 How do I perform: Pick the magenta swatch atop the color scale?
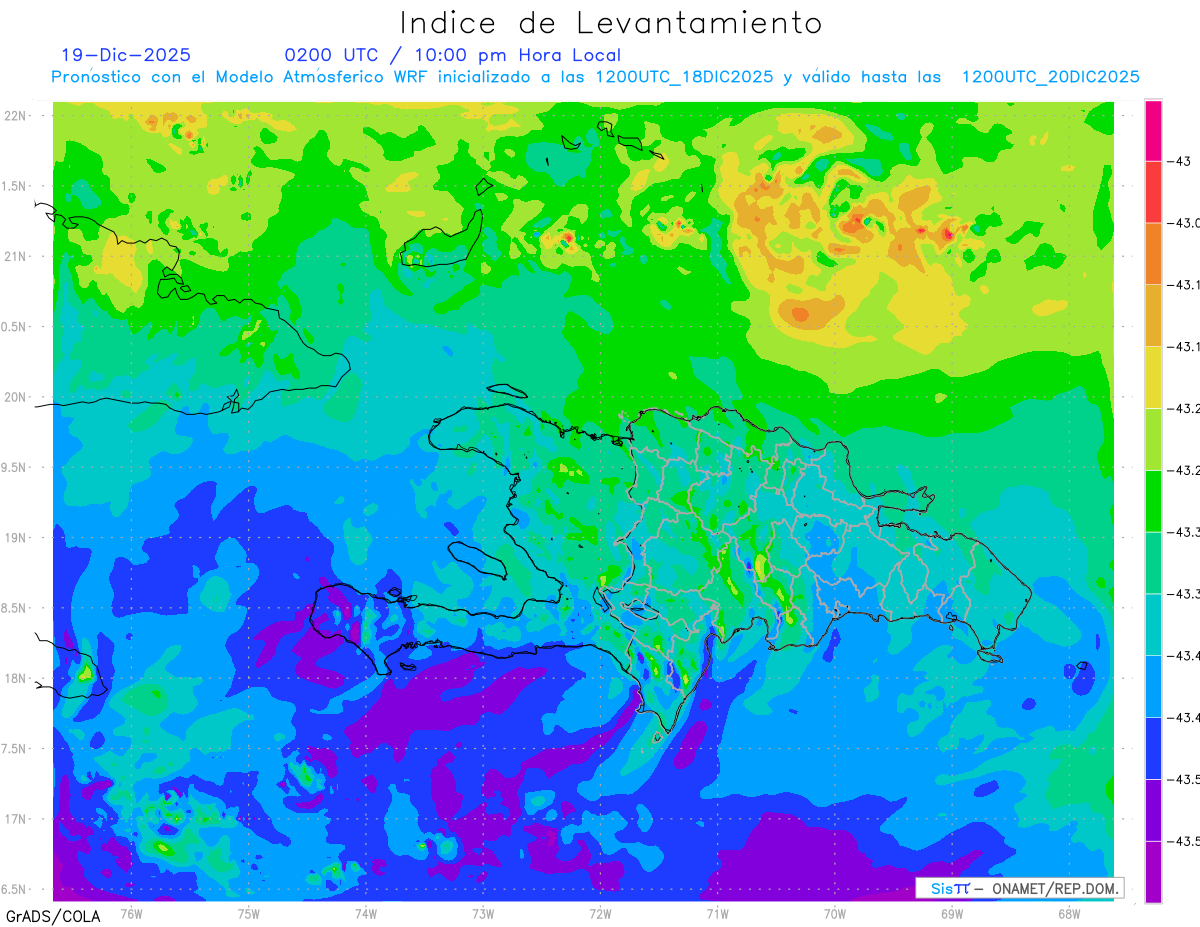1153,130
